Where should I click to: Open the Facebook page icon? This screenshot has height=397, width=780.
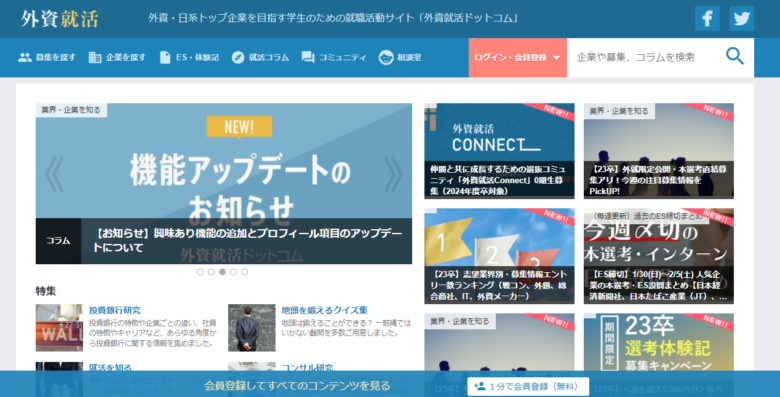click(x=707, y=18)
